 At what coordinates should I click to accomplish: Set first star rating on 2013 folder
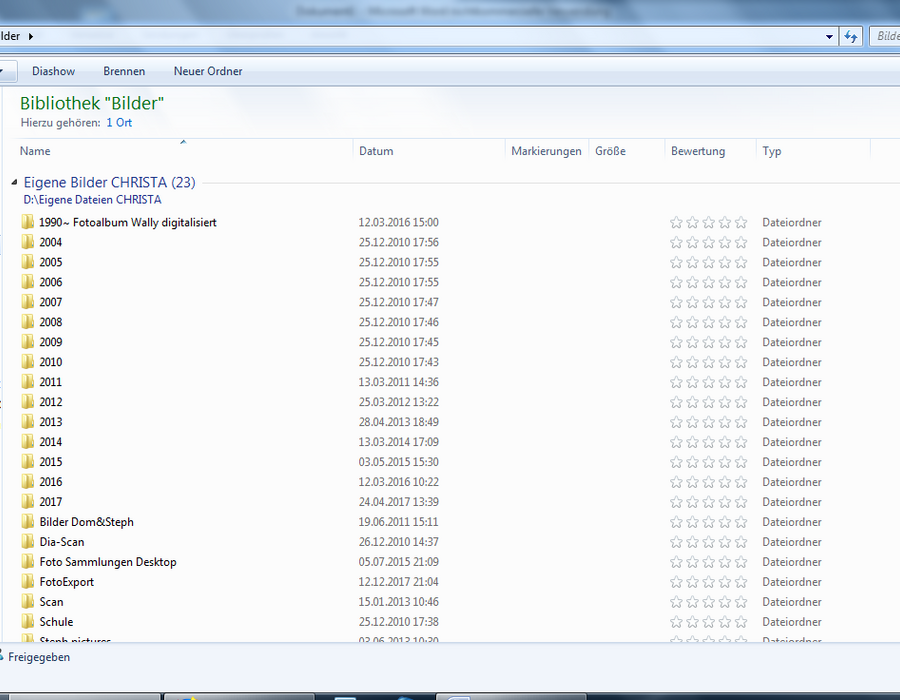676,422
